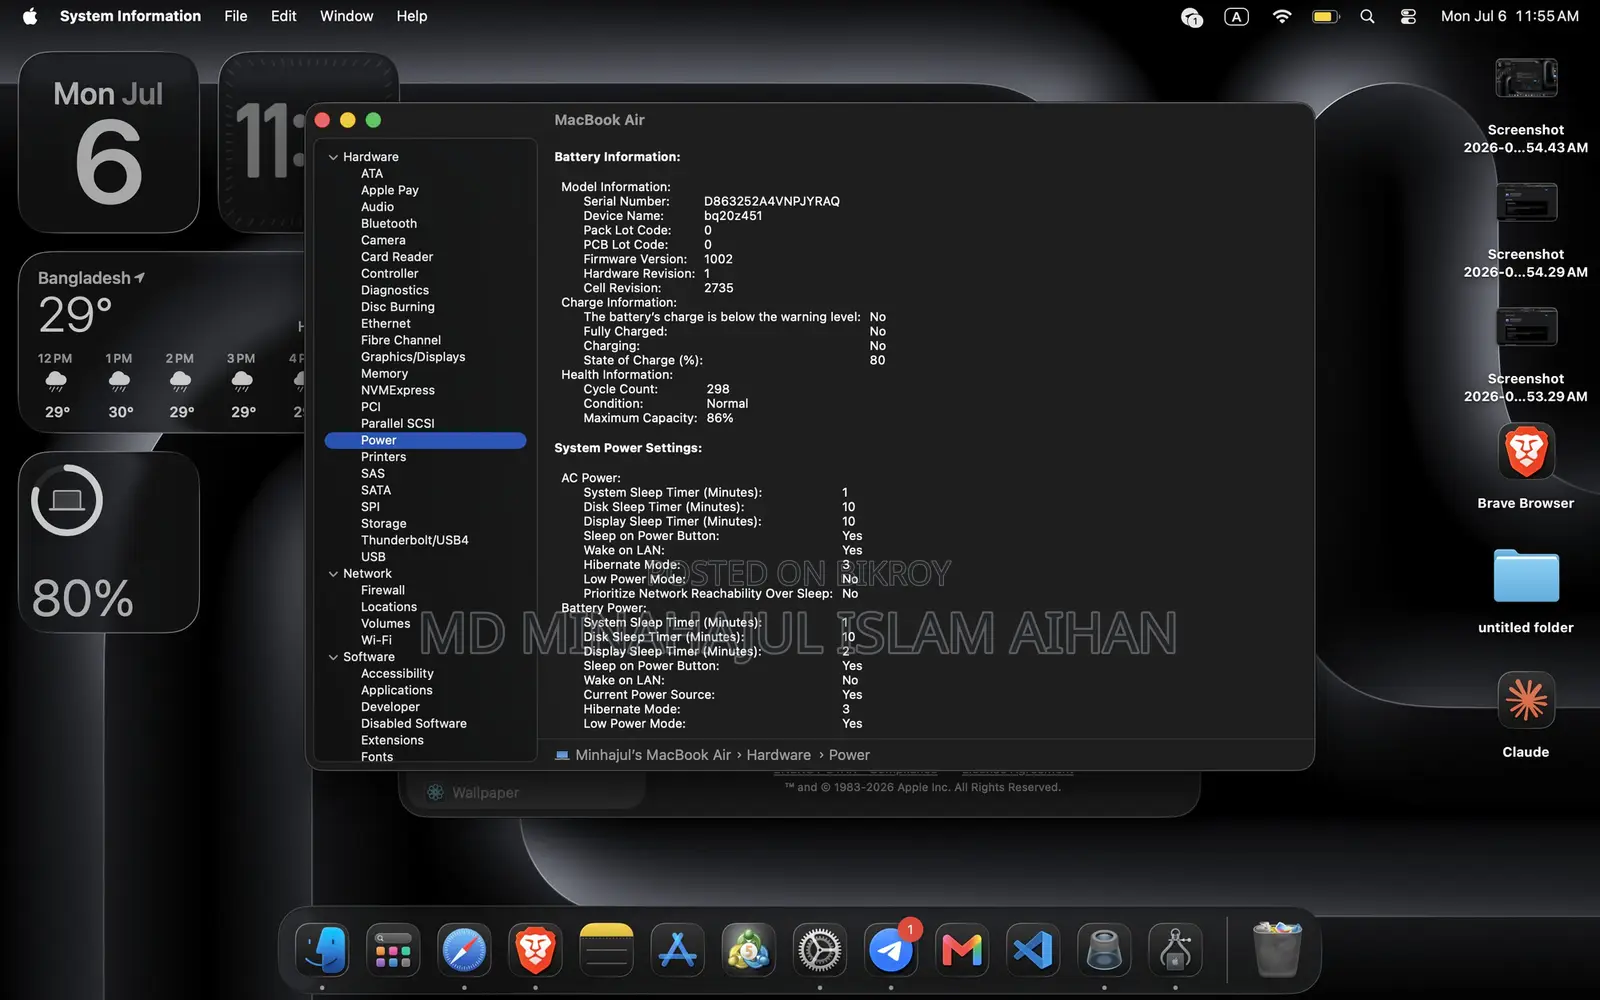Click Hardware in the path bar
This screenshot has height=1000, width=1600.
pos(778,755)
